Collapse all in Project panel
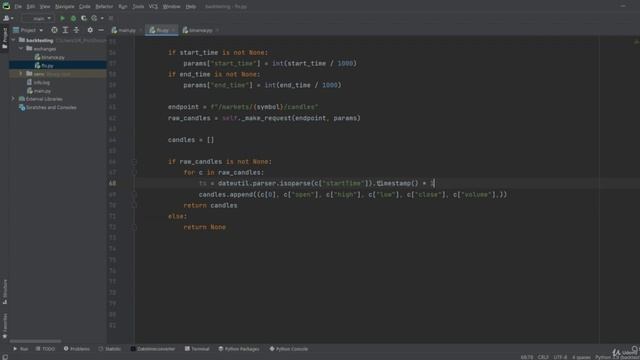Viewport: 640px width, 360px height. point(76,30)
